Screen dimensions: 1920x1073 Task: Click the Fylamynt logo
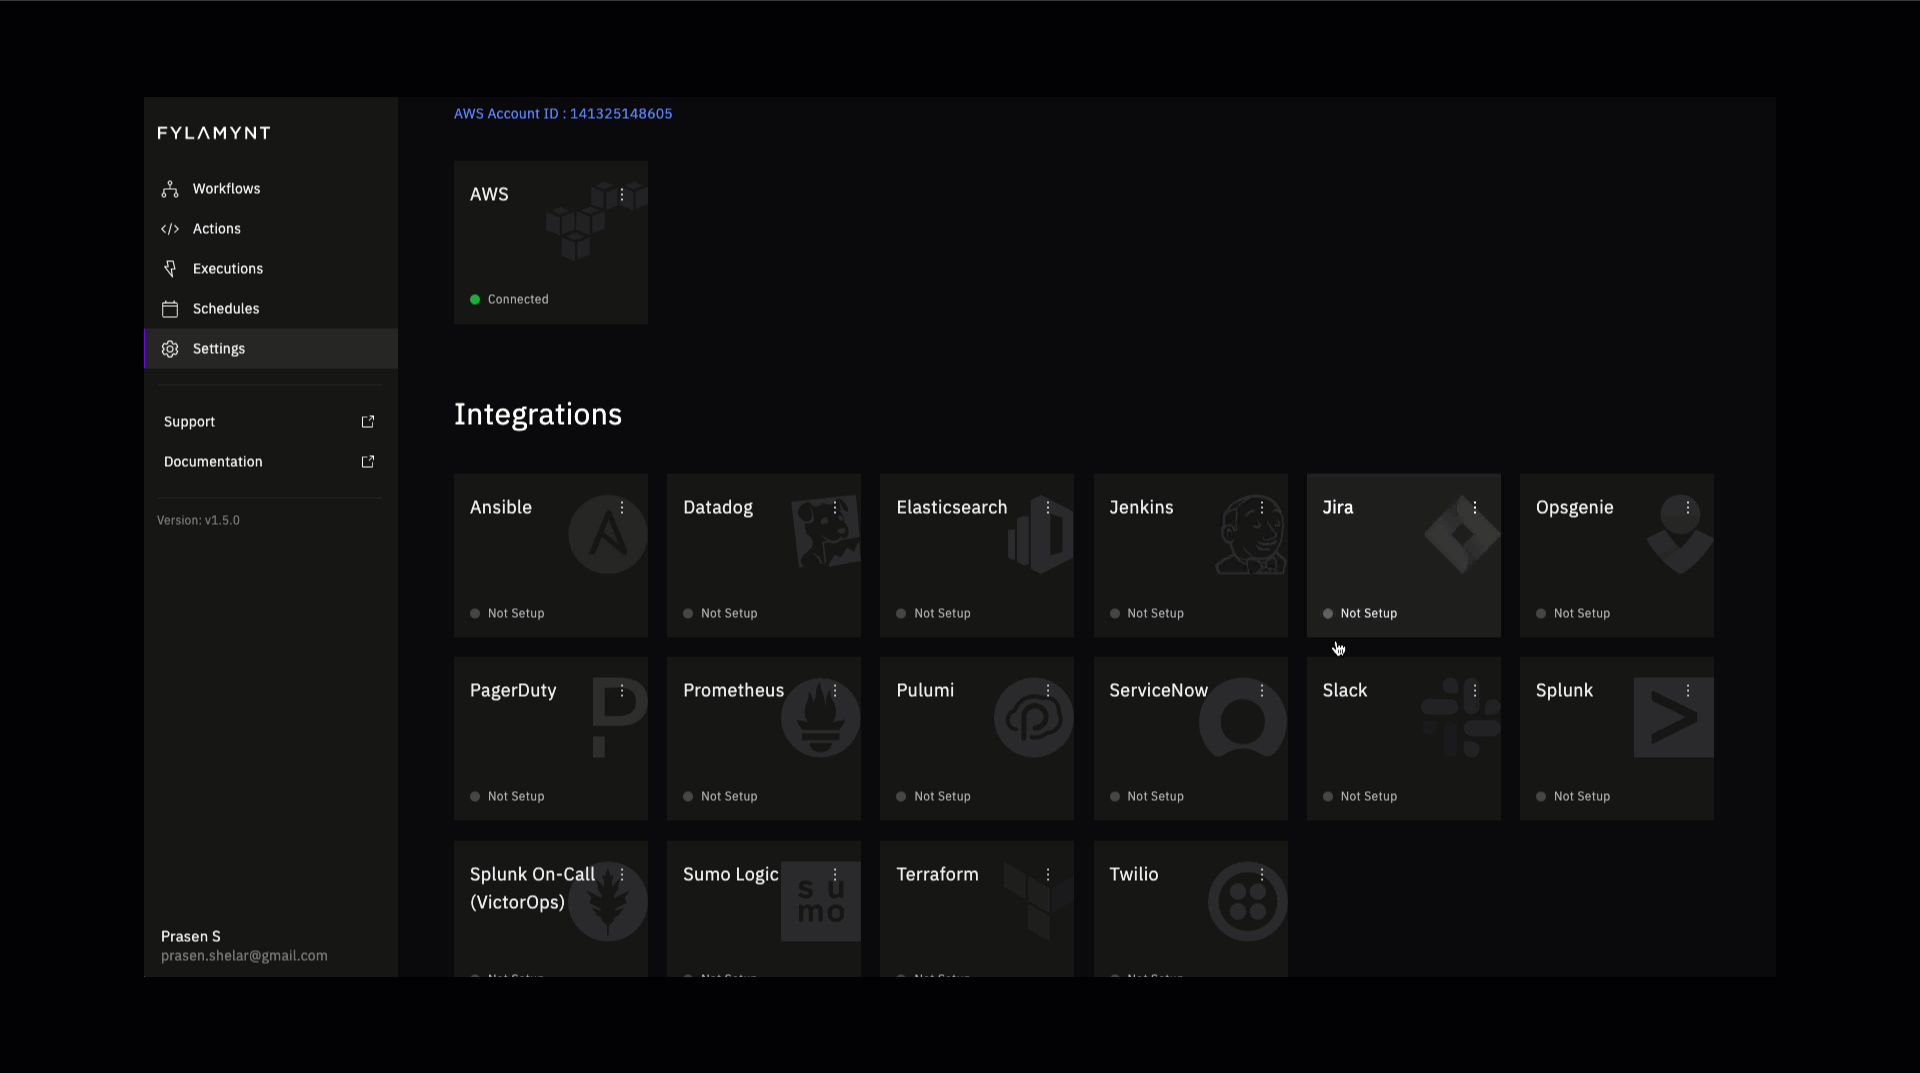[x=214, y=133]
